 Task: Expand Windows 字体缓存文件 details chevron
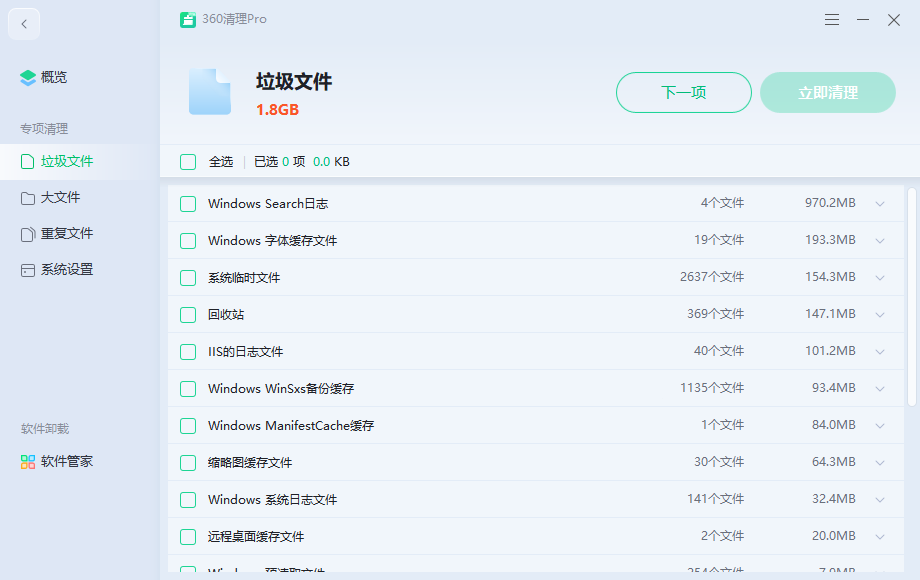(880, 241)
